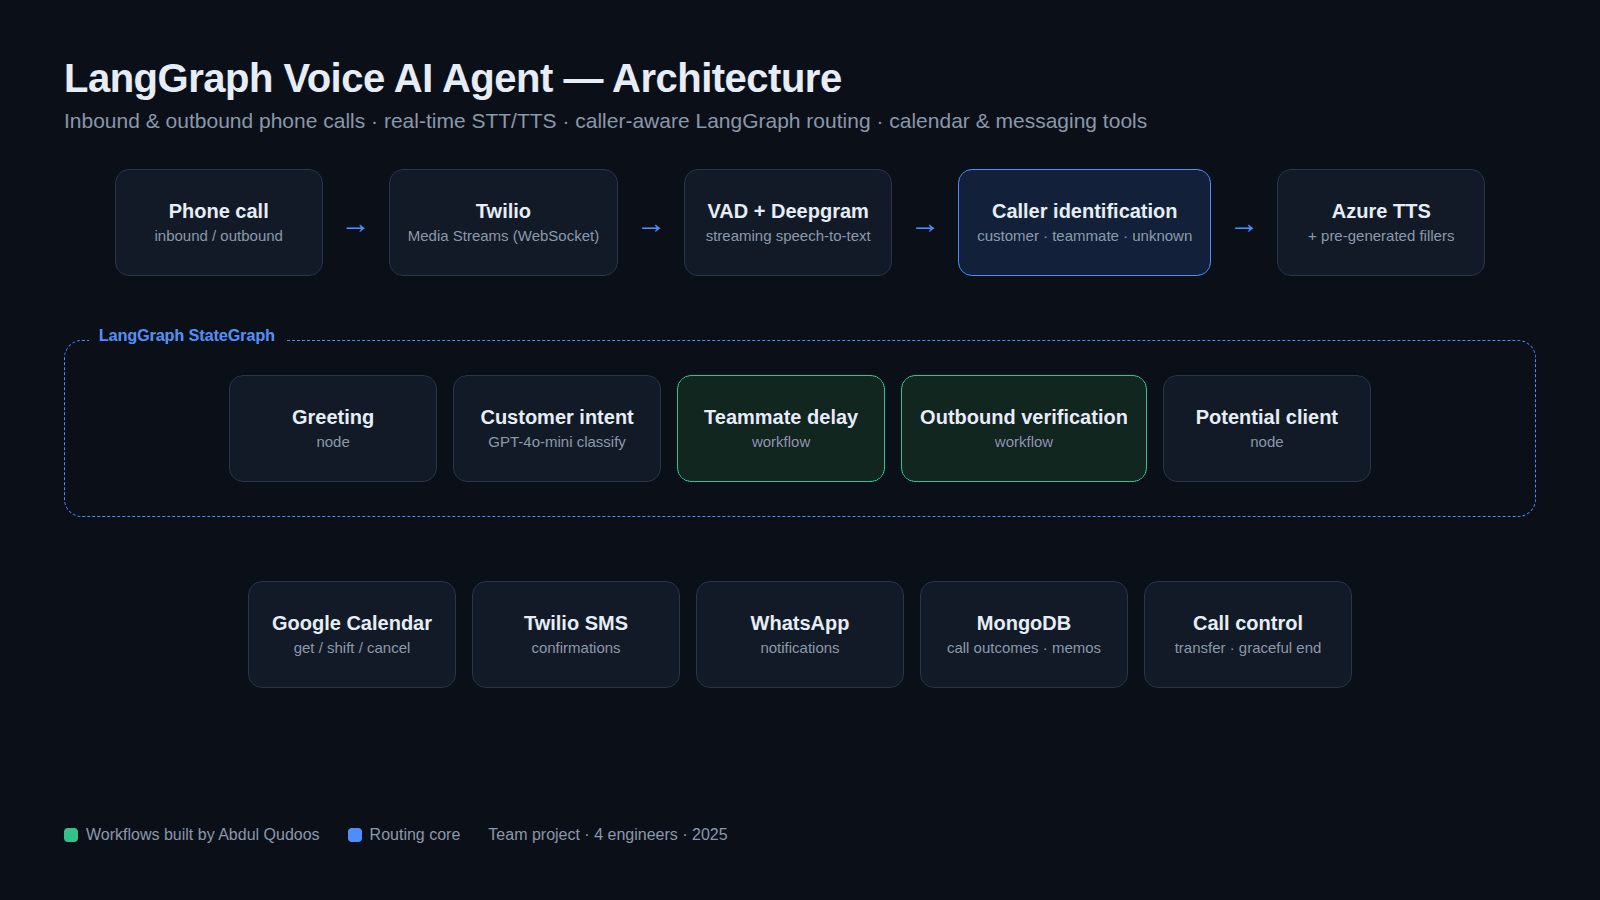Click the 'transfer · graceful end' subtitle
This screenshot has height=900, width=1600.
[1248, 648]
